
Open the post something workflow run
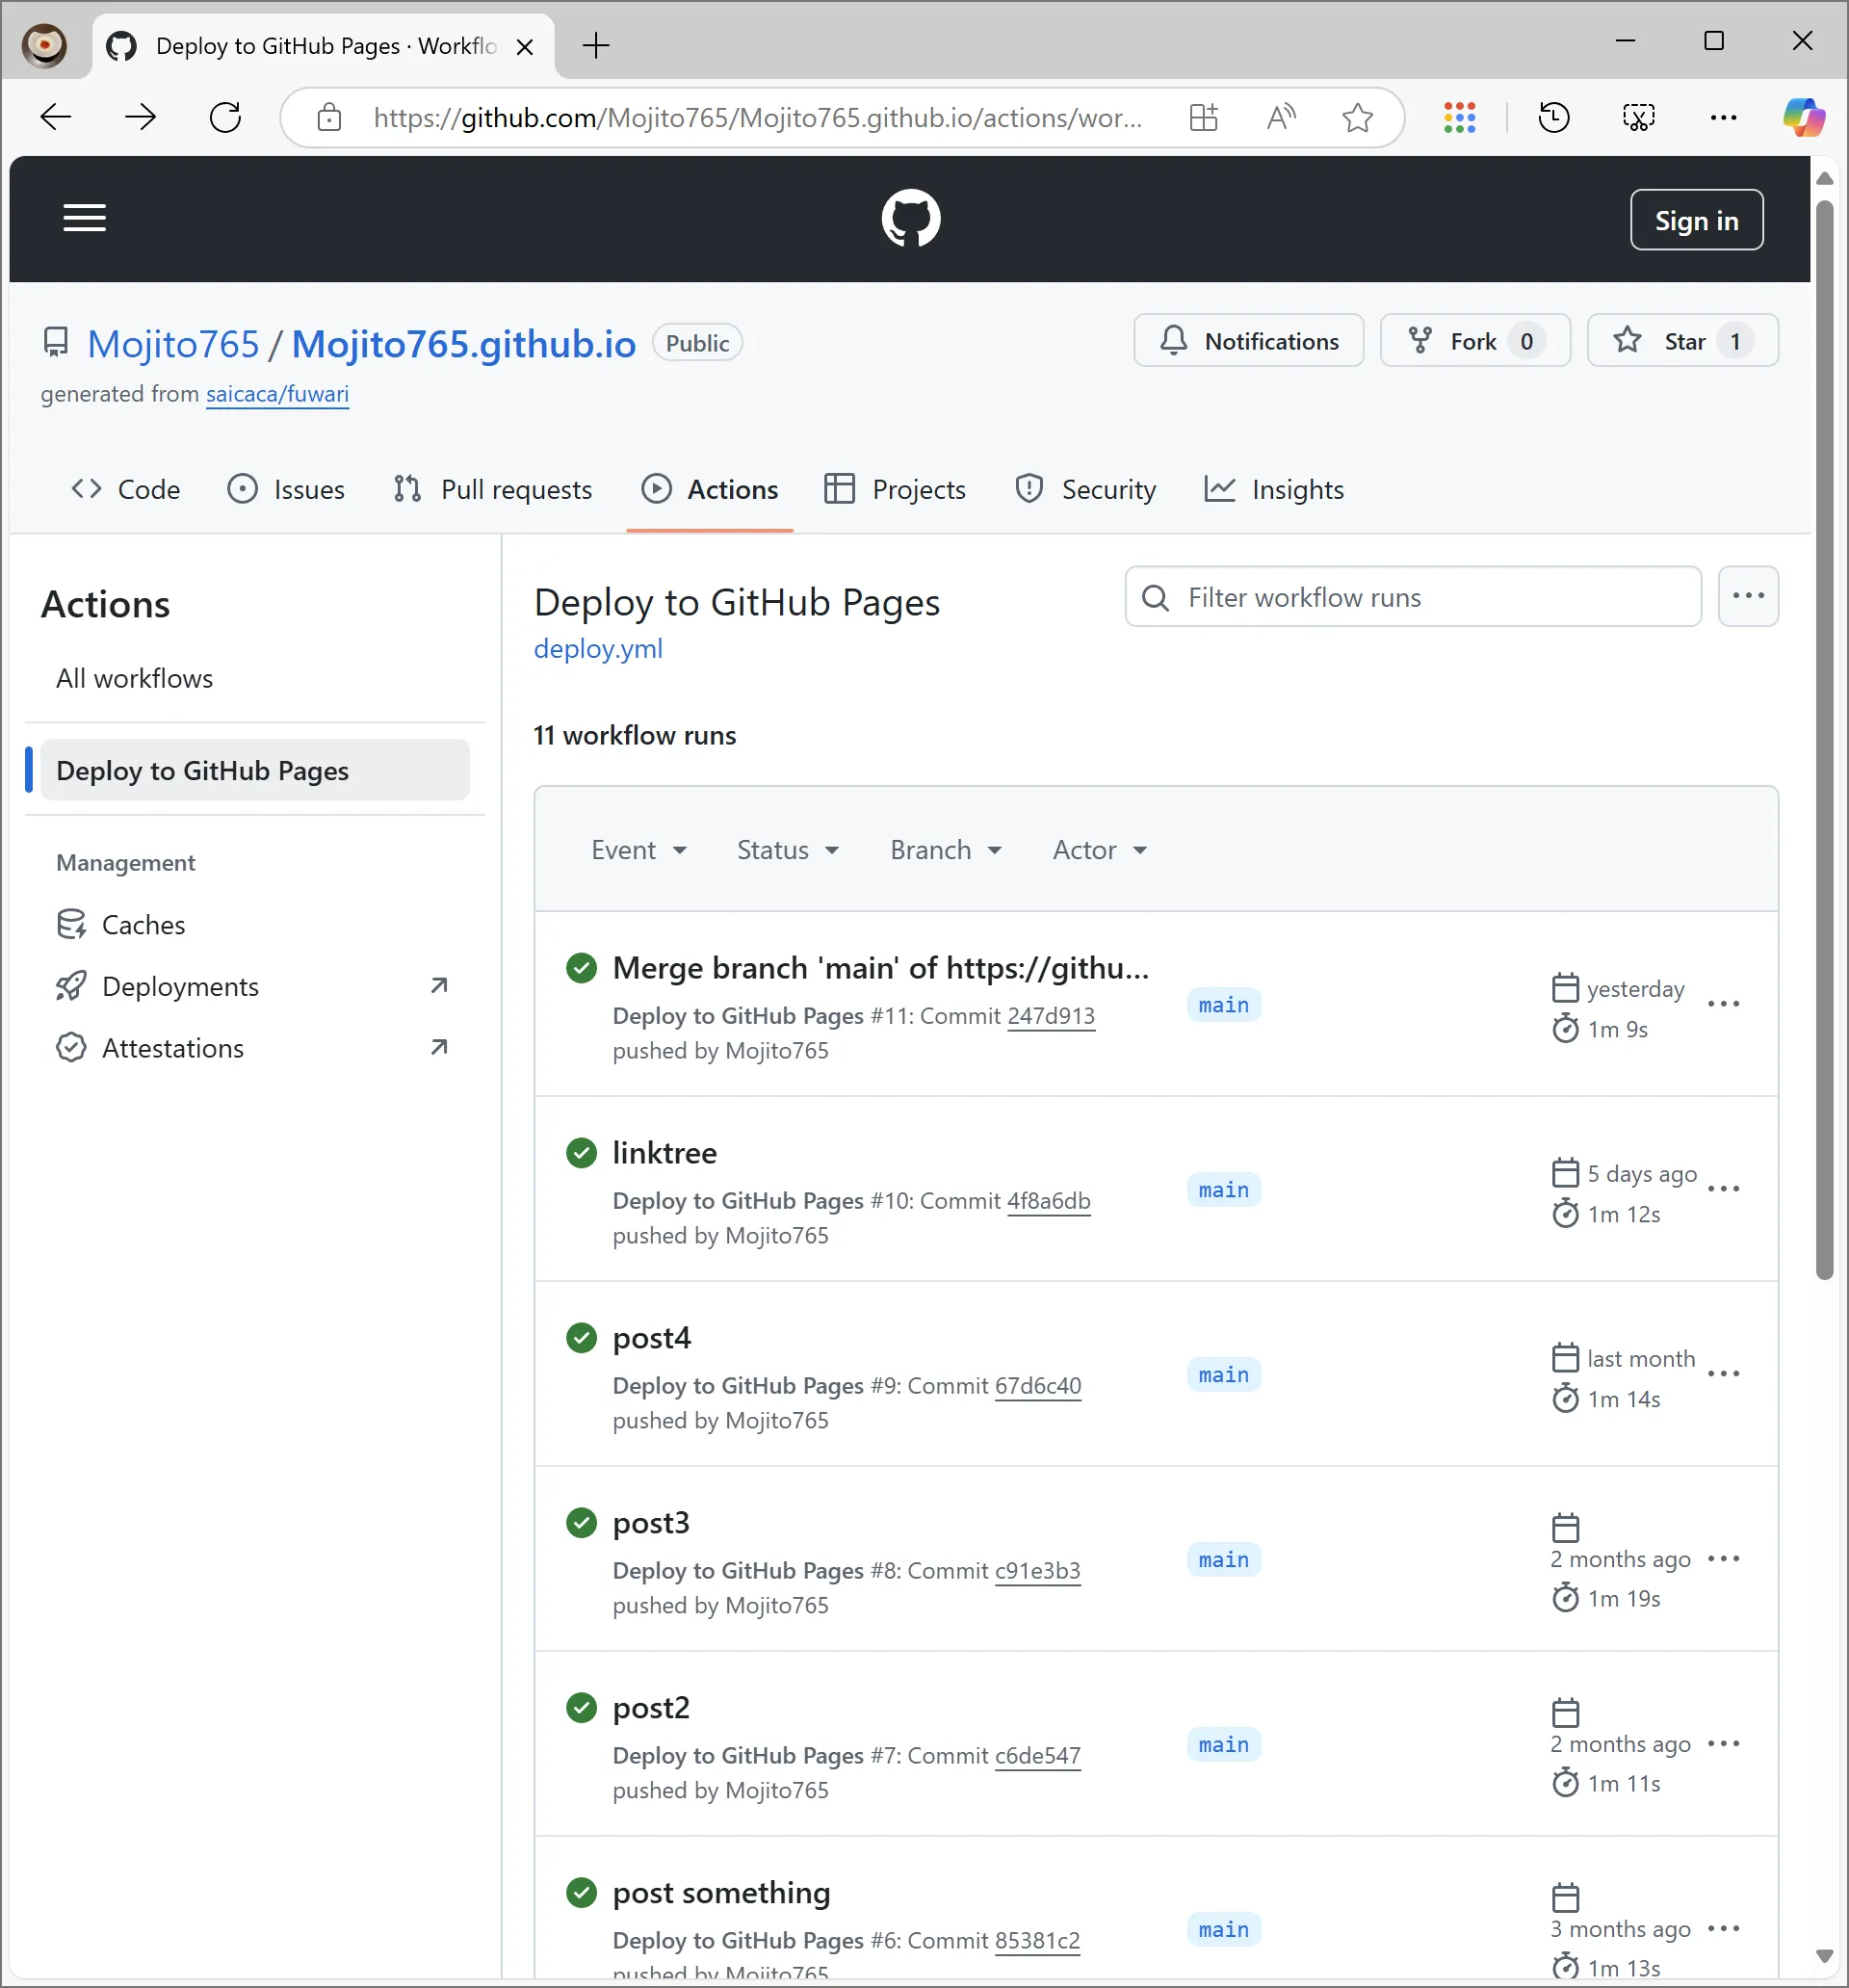[721, 1893]
